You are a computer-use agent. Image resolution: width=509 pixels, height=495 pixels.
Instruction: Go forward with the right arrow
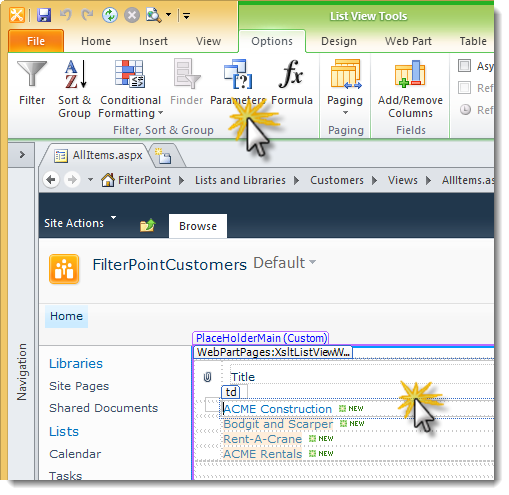point(72,180)
